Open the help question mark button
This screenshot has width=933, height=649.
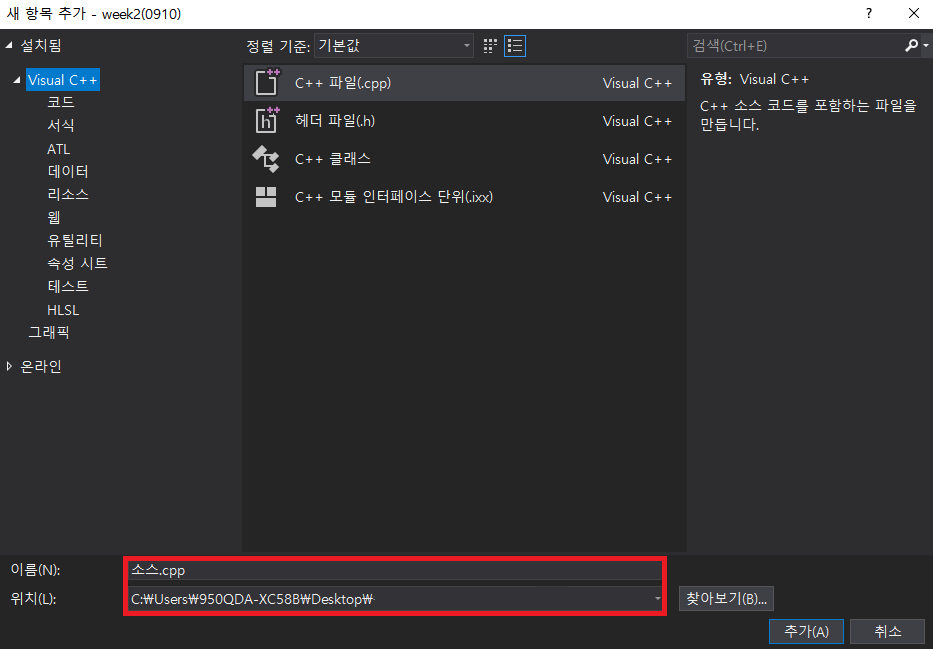(869, 13)
